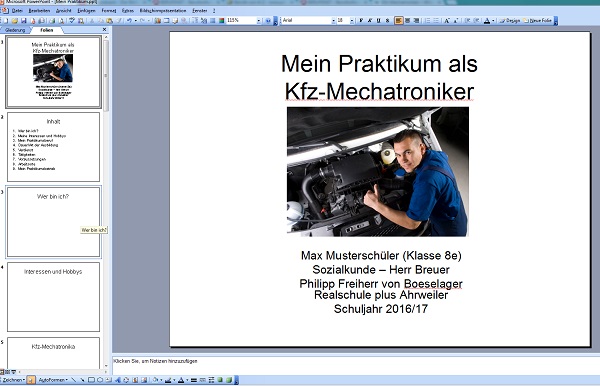Select the Rectangle shape tool
The height and width of the screenshot is (386, 600).
coord(91,380)
